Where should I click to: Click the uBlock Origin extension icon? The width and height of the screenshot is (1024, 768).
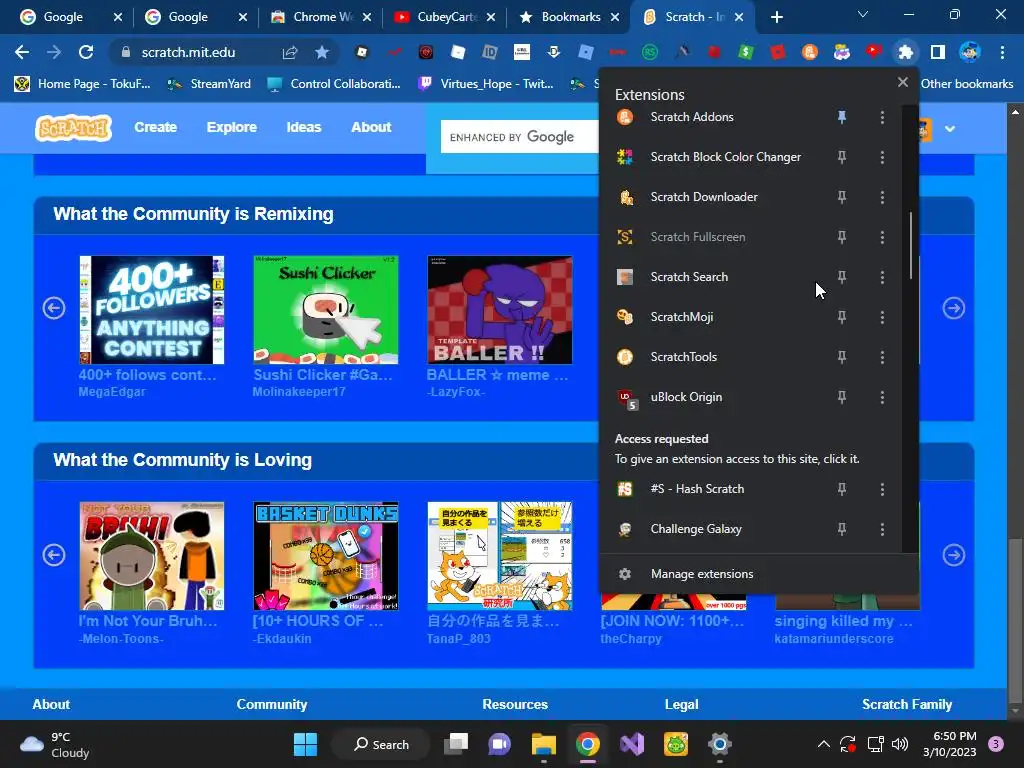click(x=626, y=398)
